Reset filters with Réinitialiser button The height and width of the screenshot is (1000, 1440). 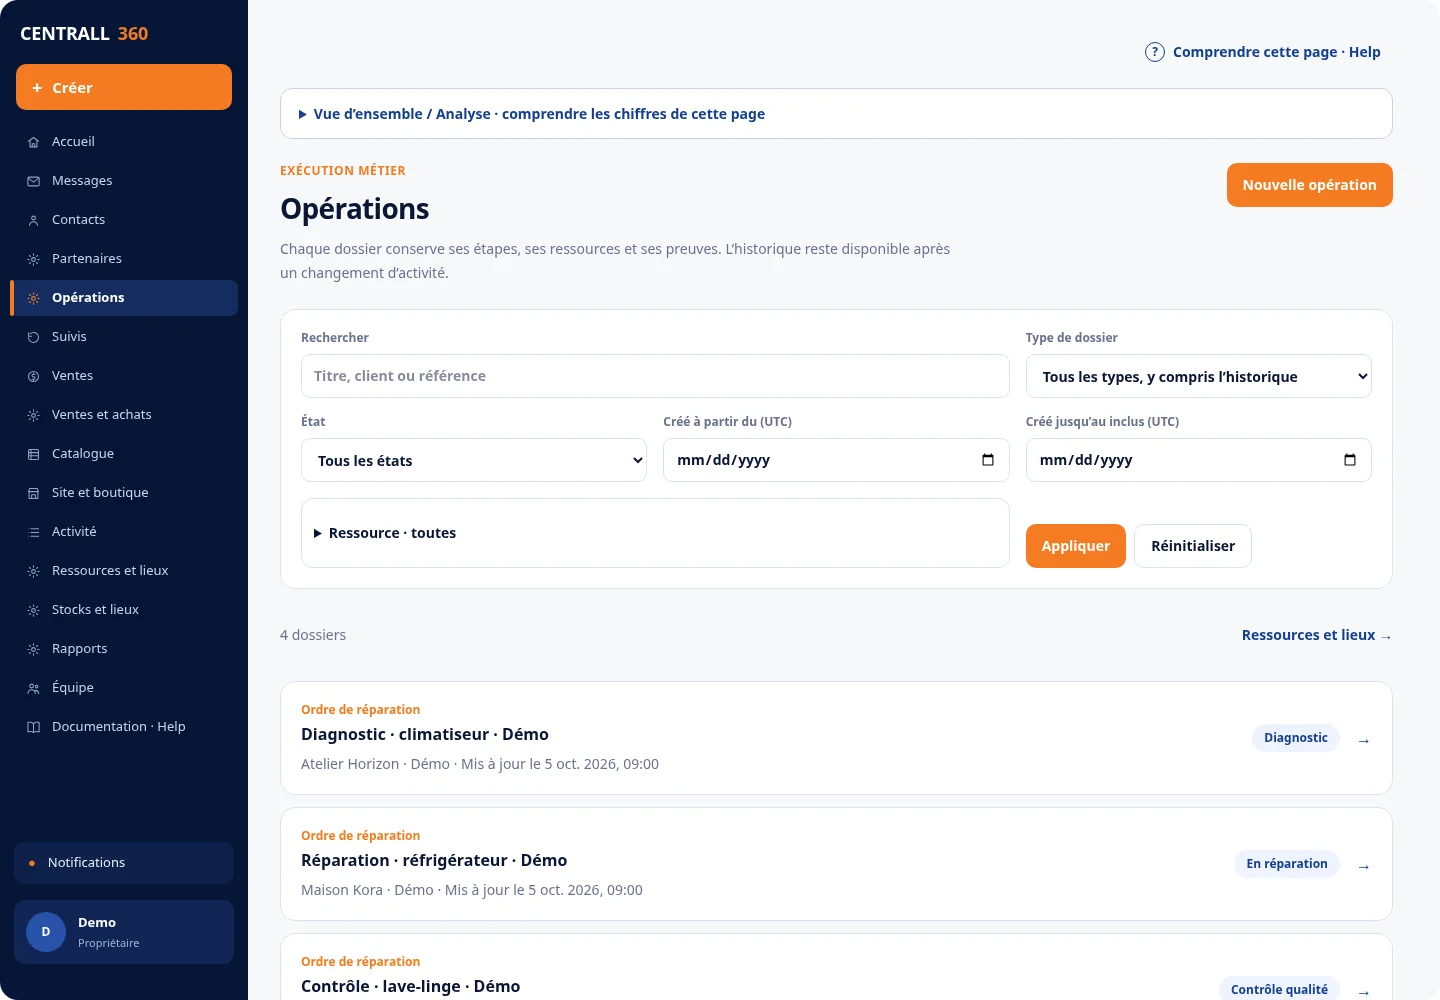(x=1193, y=546)
